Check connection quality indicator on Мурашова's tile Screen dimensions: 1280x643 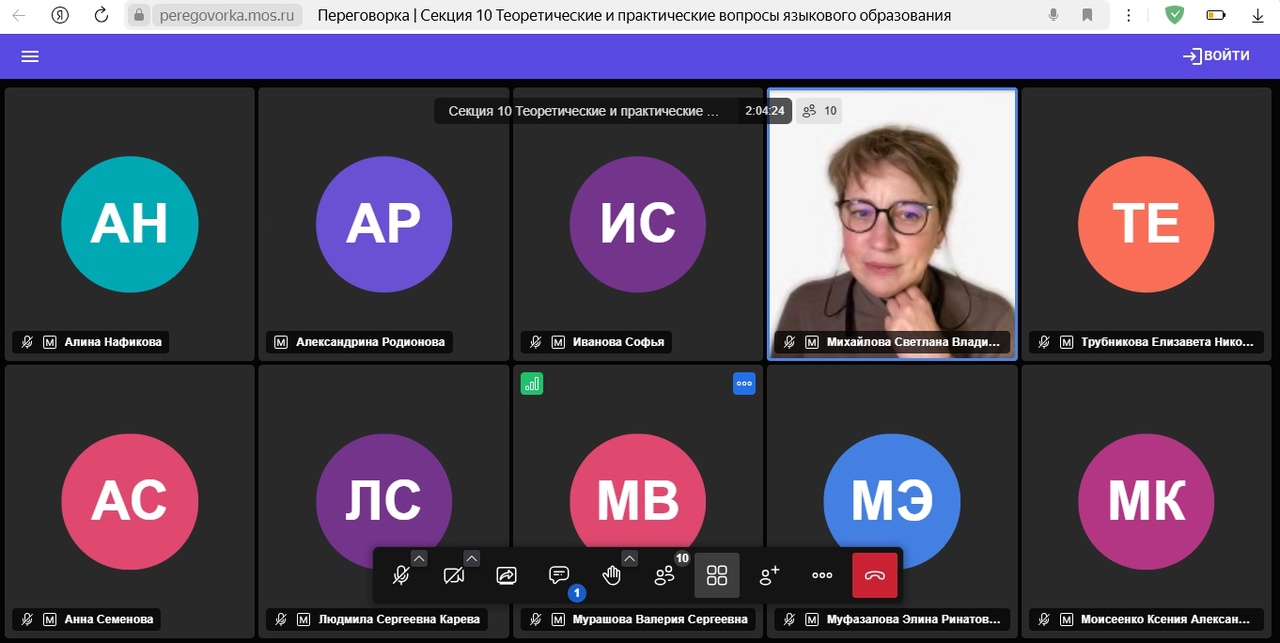pyautogui.click(x=532, y=383)
